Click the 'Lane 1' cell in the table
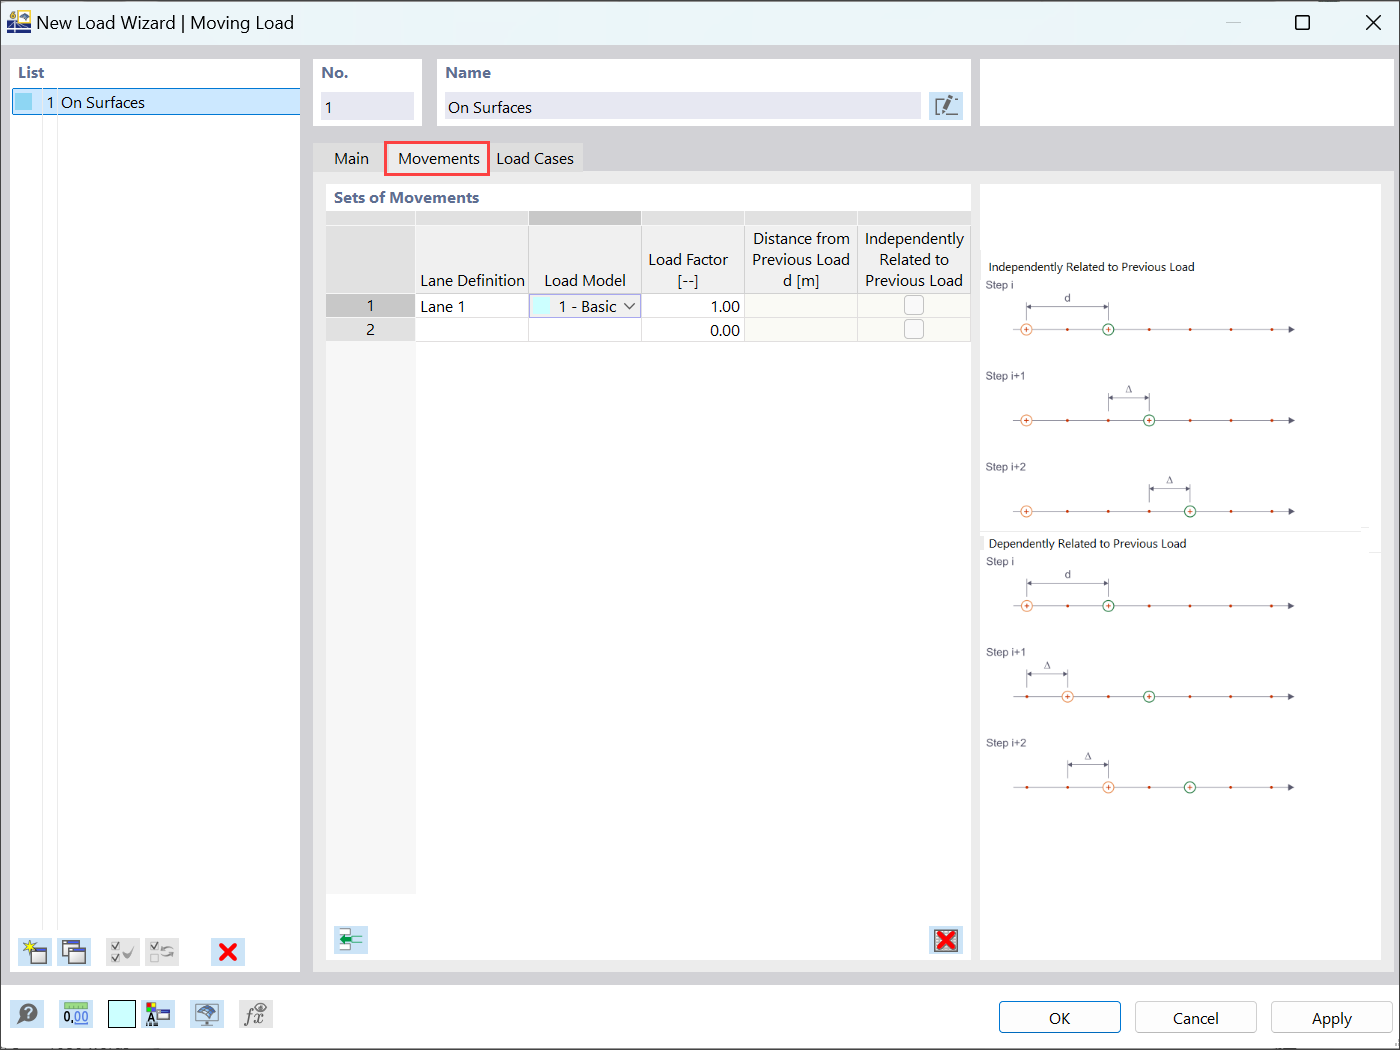The image size is (1400, 1050). [x=472, y=306]
